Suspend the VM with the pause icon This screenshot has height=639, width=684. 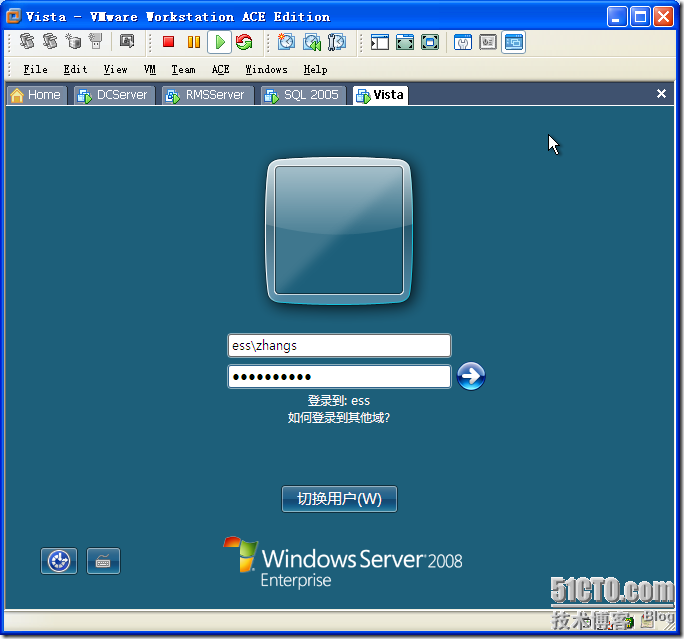194,42
